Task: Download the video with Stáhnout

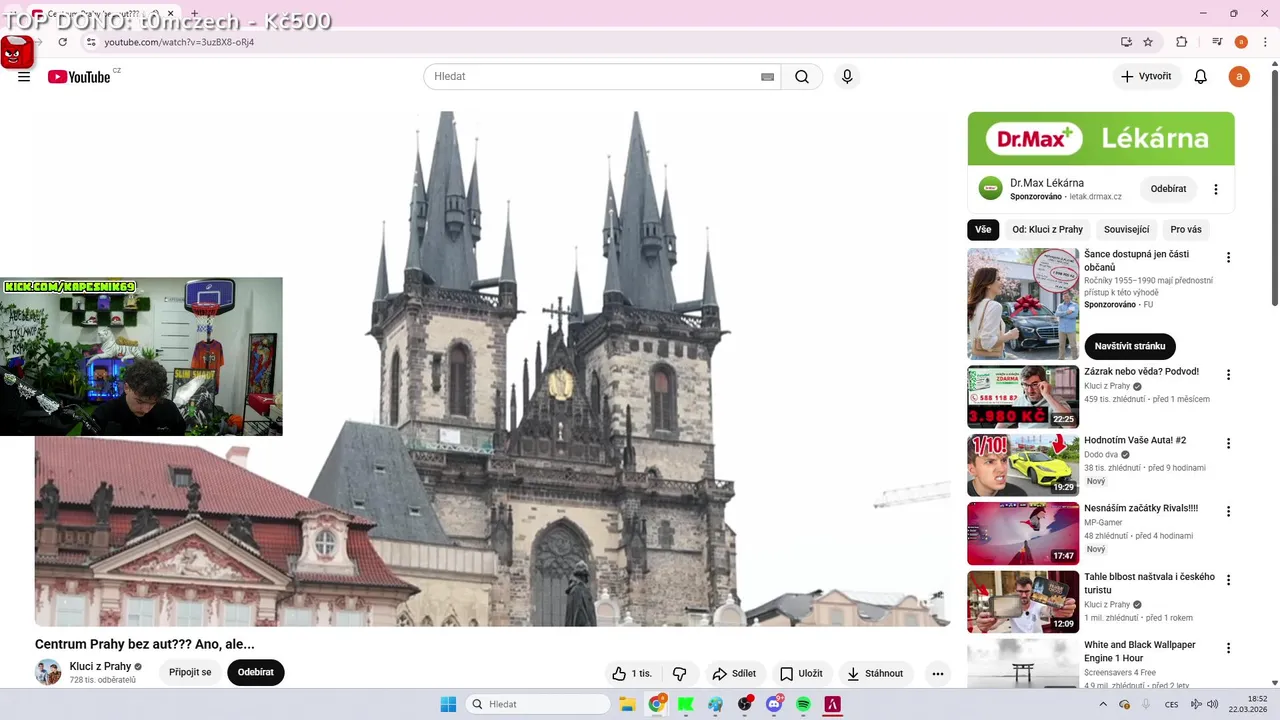Action: [875, 674]
